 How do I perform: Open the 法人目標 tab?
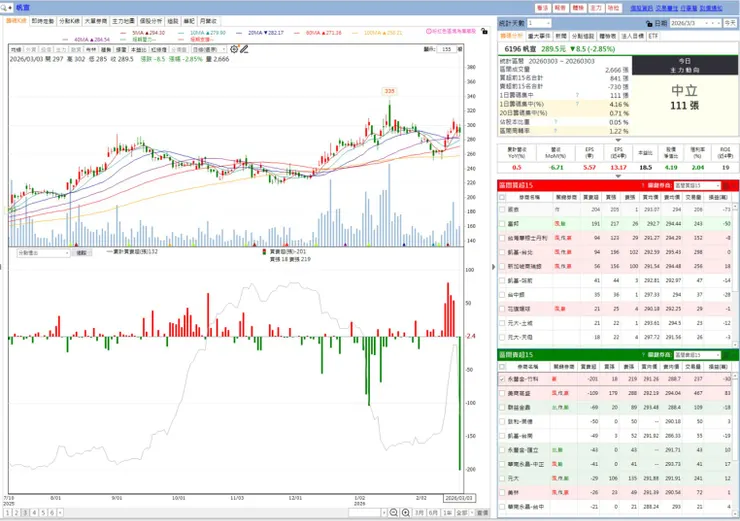click(632, 36)
